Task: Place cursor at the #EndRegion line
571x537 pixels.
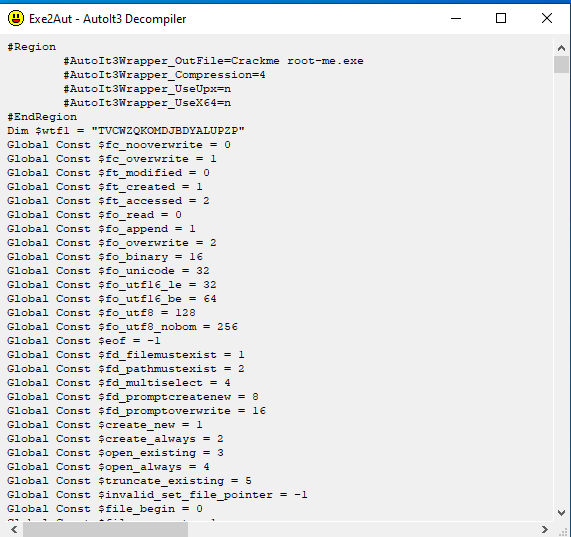Action: tap(42, 117)
